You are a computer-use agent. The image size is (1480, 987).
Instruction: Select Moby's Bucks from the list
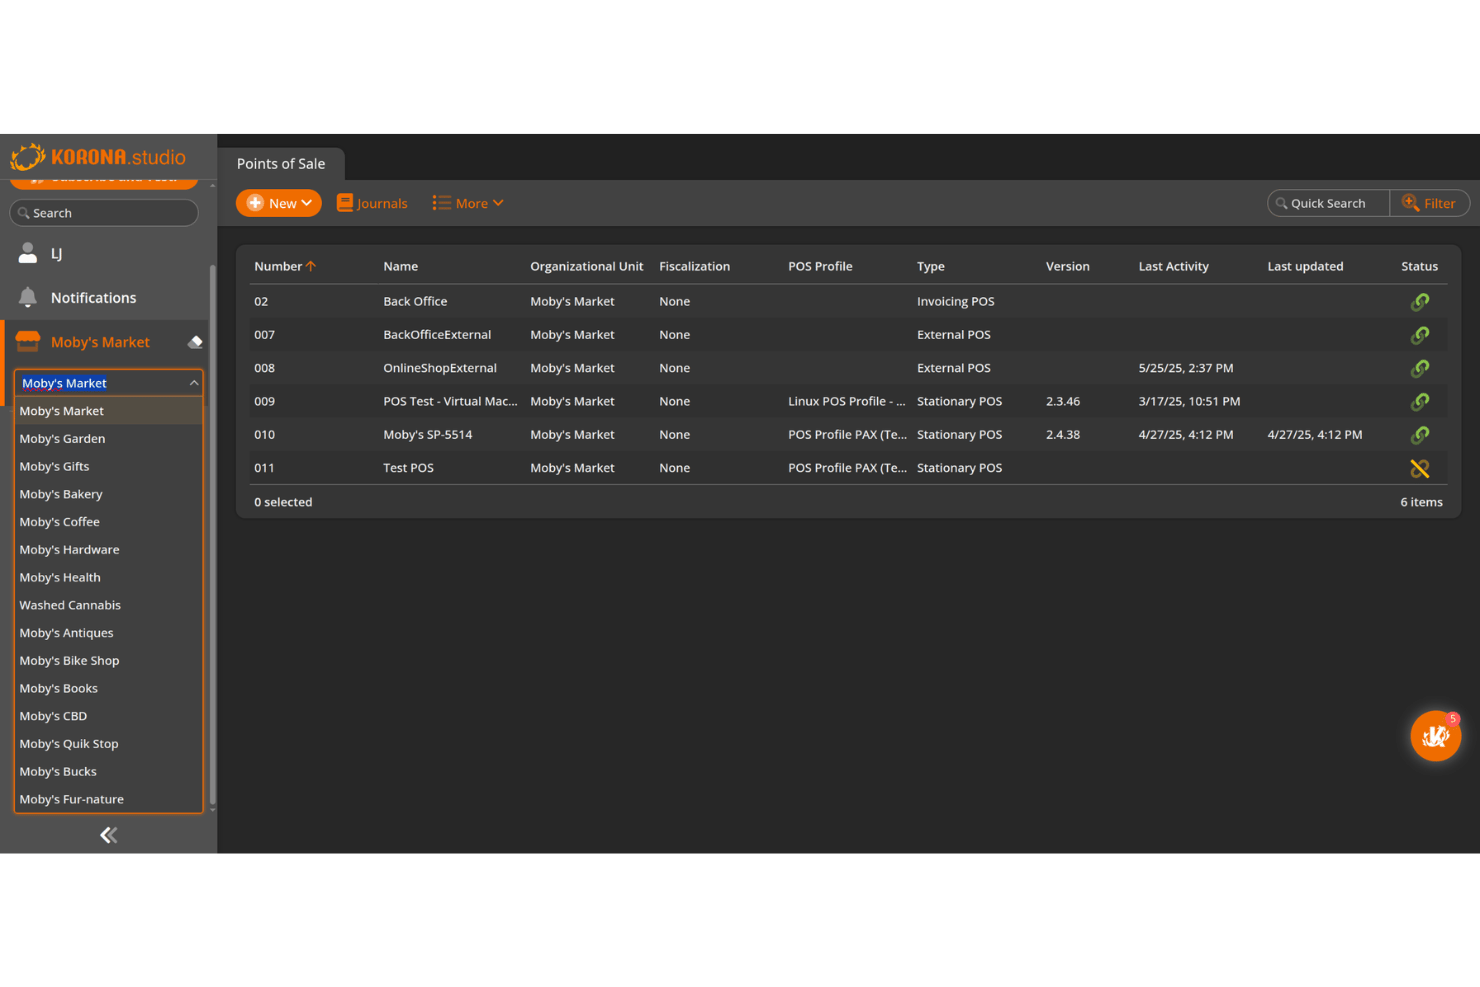(x=109, y=772)
